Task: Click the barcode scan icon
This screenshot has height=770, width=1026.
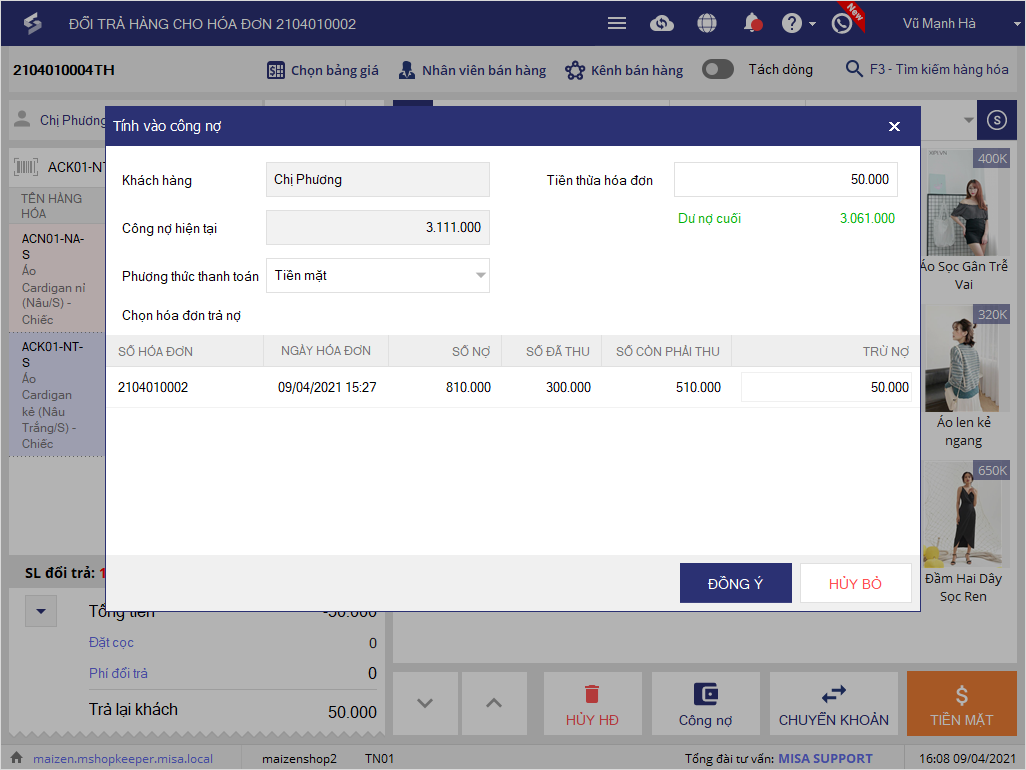Action: [x=26, y=167]
